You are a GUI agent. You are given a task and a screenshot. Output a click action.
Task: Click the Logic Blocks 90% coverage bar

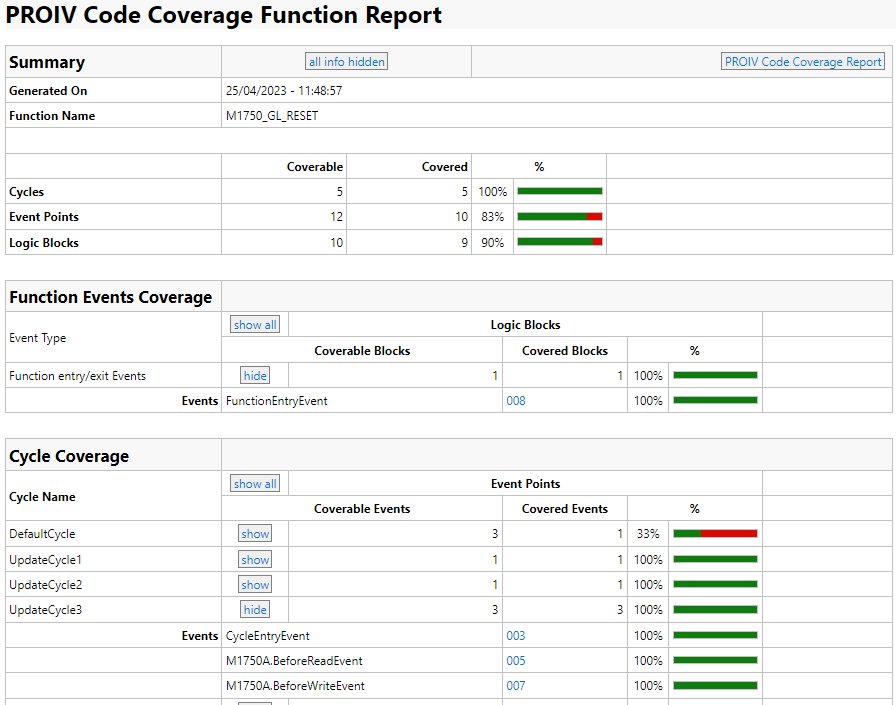click(x=560, y=242)
